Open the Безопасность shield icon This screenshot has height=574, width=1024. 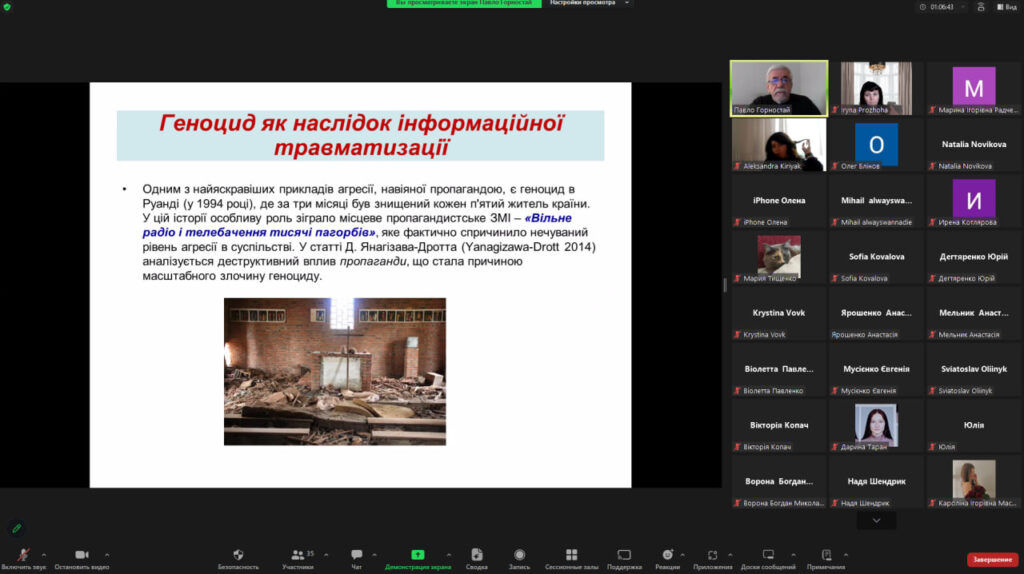(238, 555)
